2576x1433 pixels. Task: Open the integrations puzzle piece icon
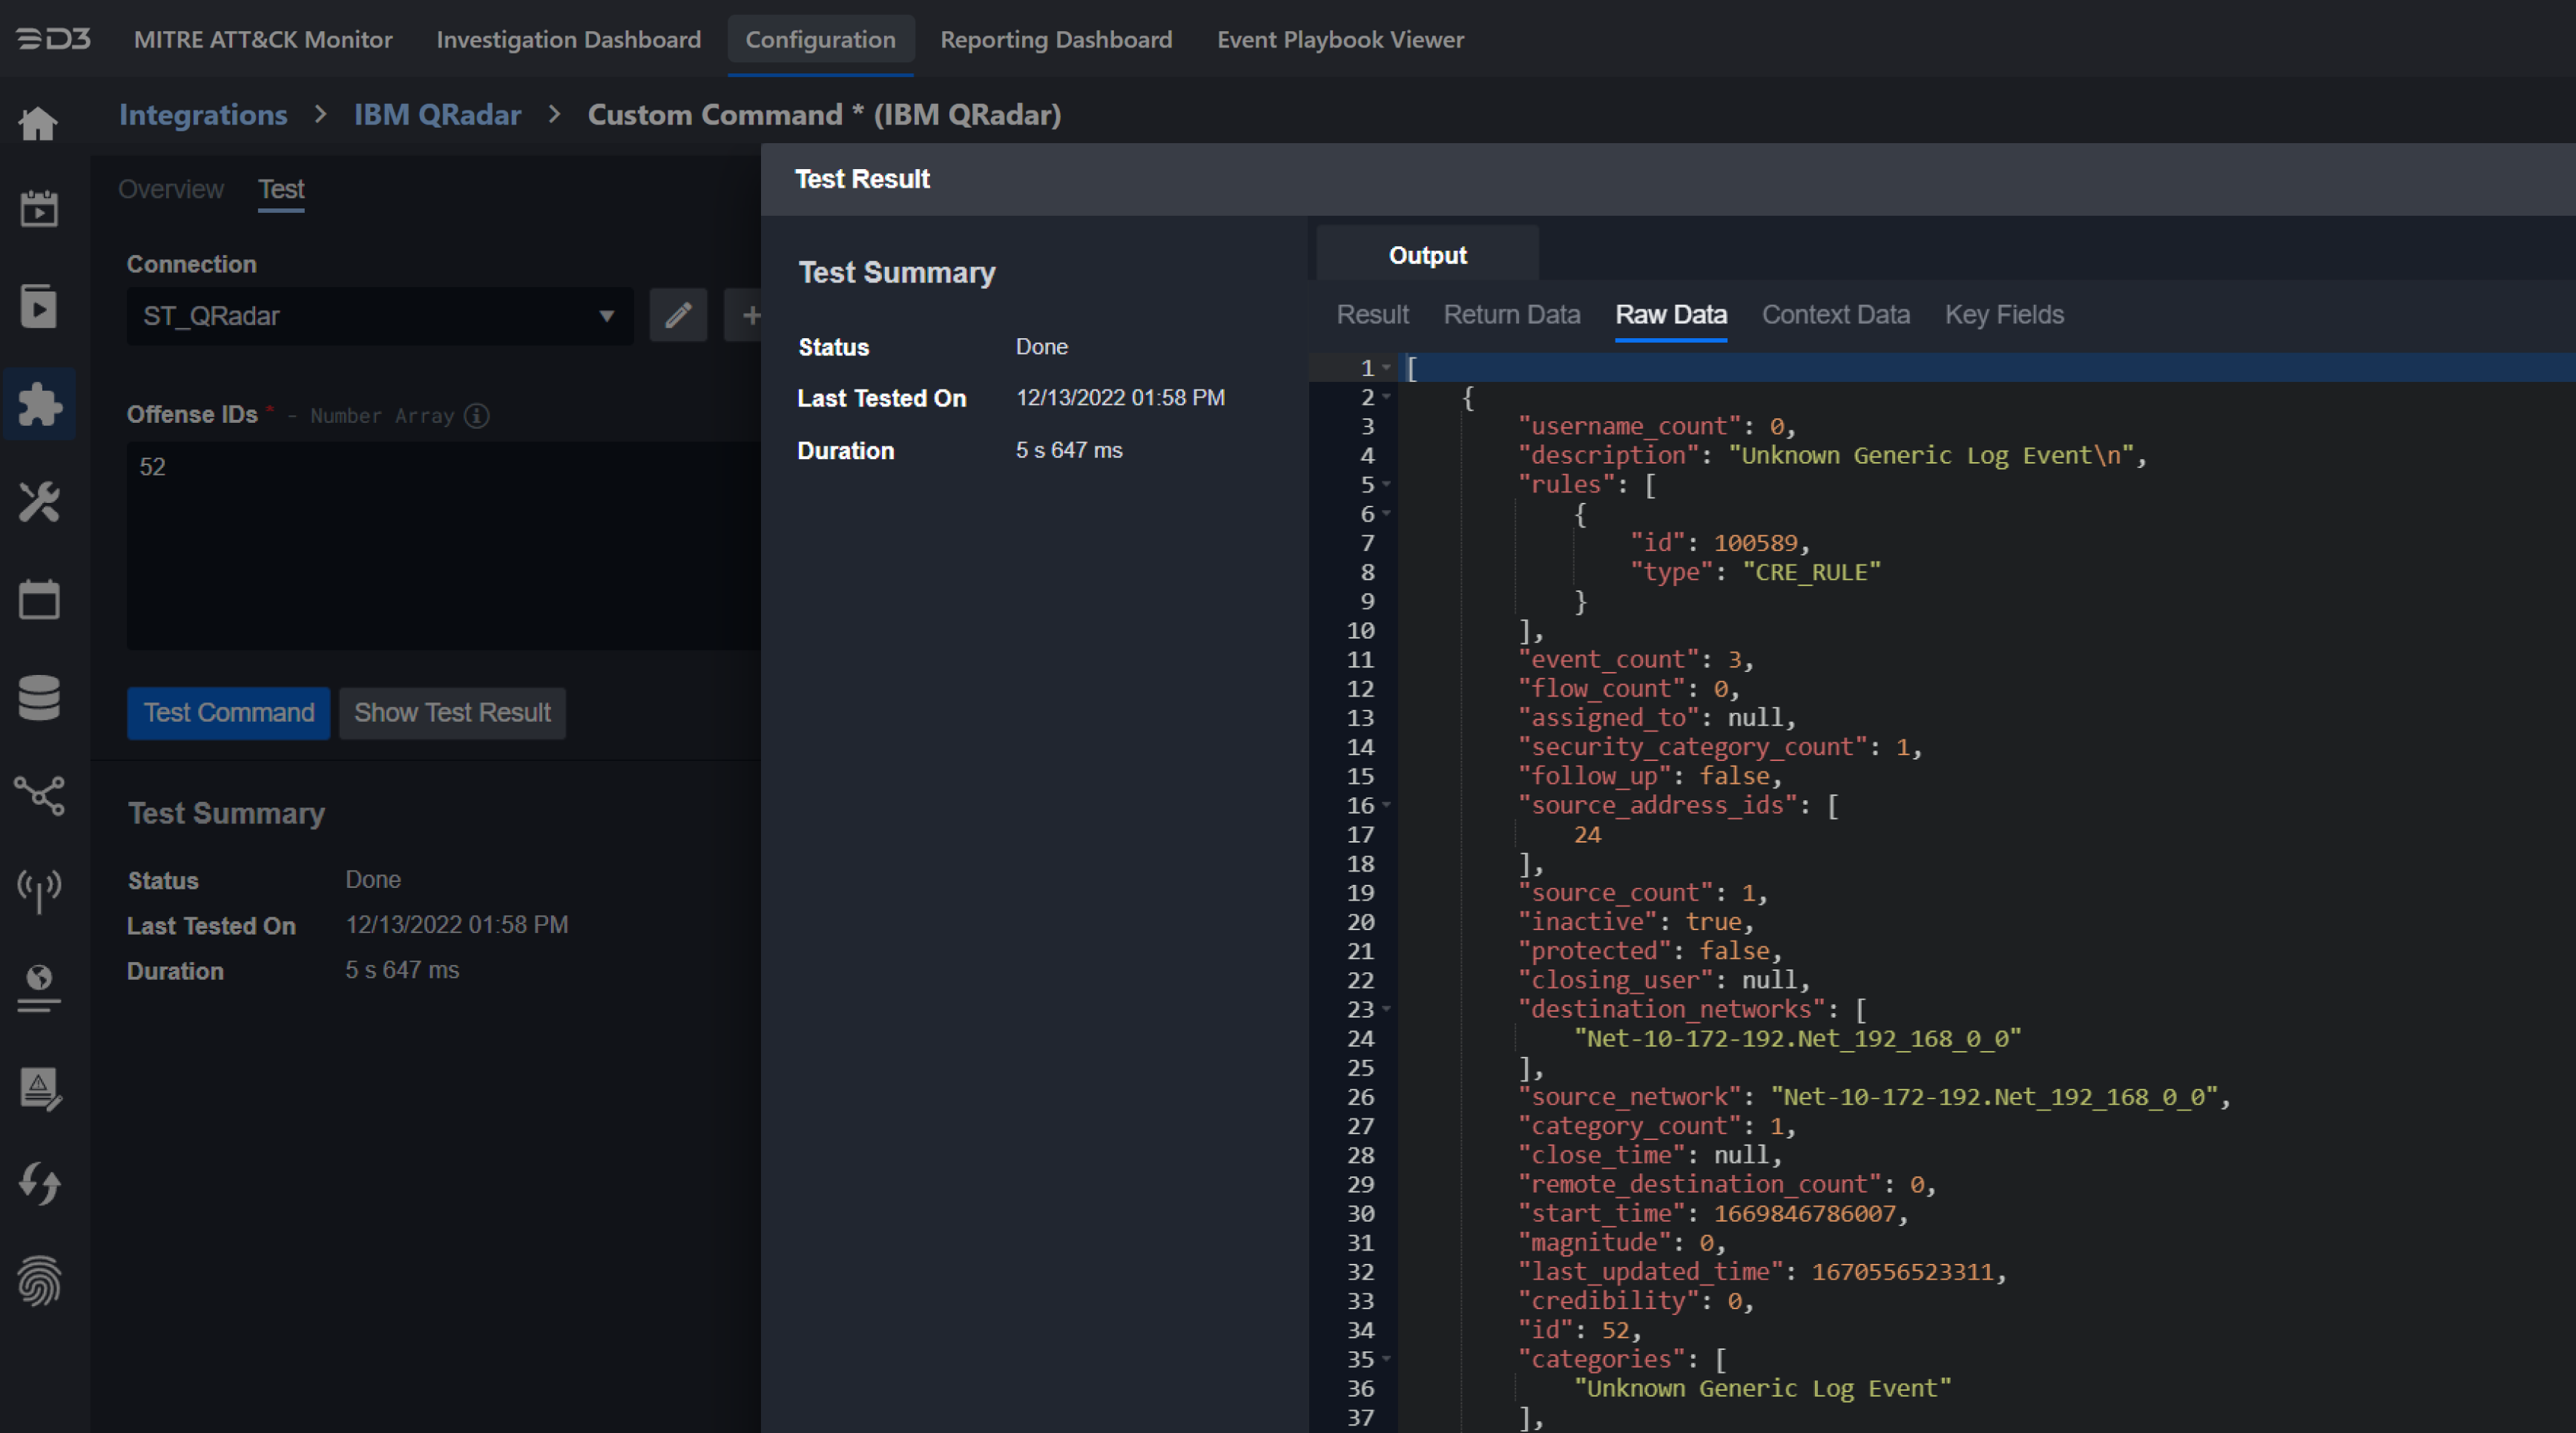click(x=39, y=404)
